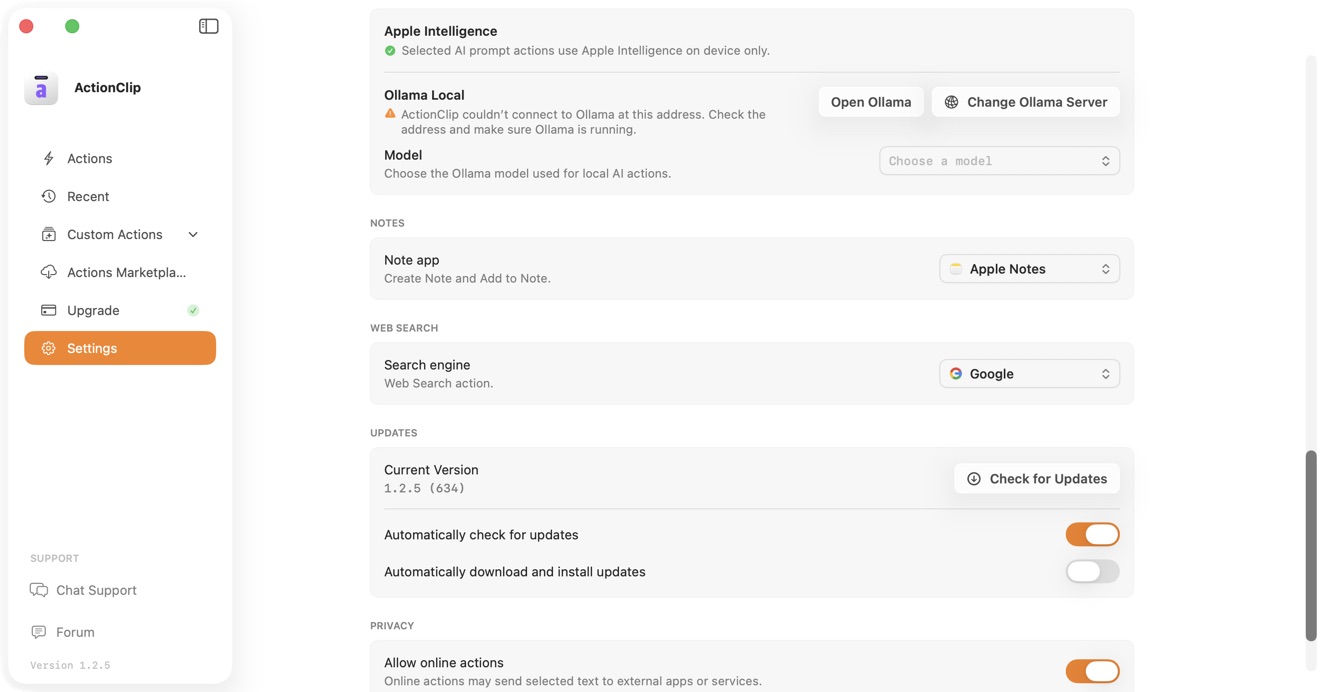Click the vertical scrollbar thumb
Screen dimensions: 1320x692
1311,546
